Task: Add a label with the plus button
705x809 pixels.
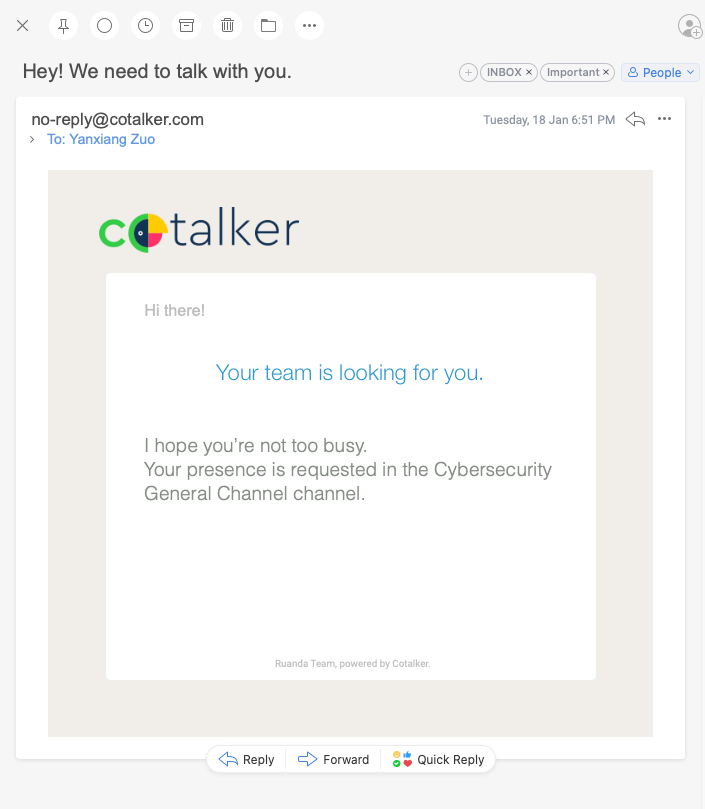Action: [x=468, y=72]
